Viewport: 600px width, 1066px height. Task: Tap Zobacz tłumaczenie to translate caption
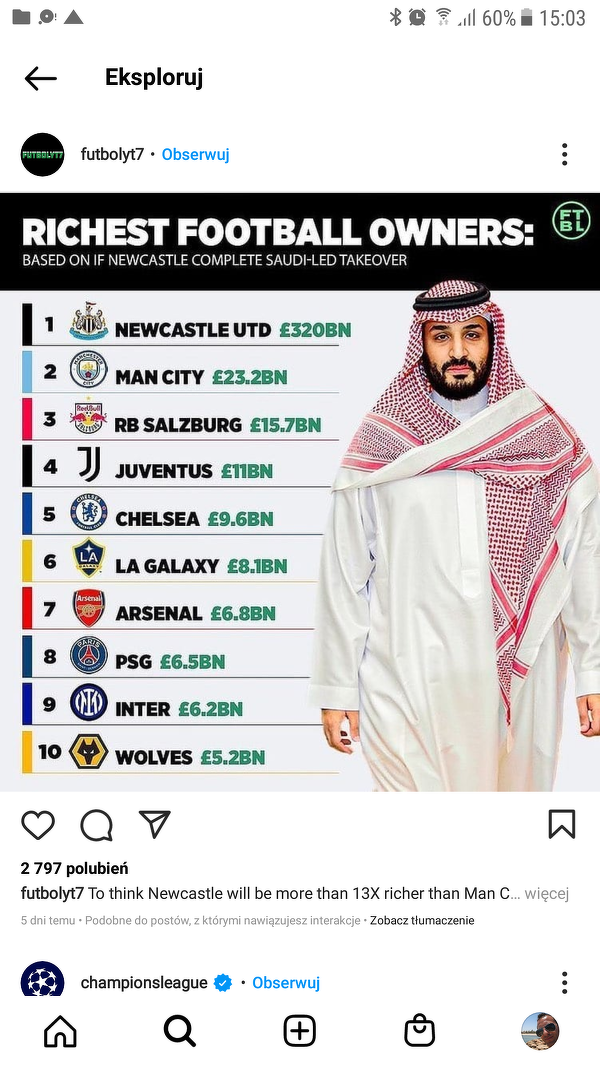422,920
